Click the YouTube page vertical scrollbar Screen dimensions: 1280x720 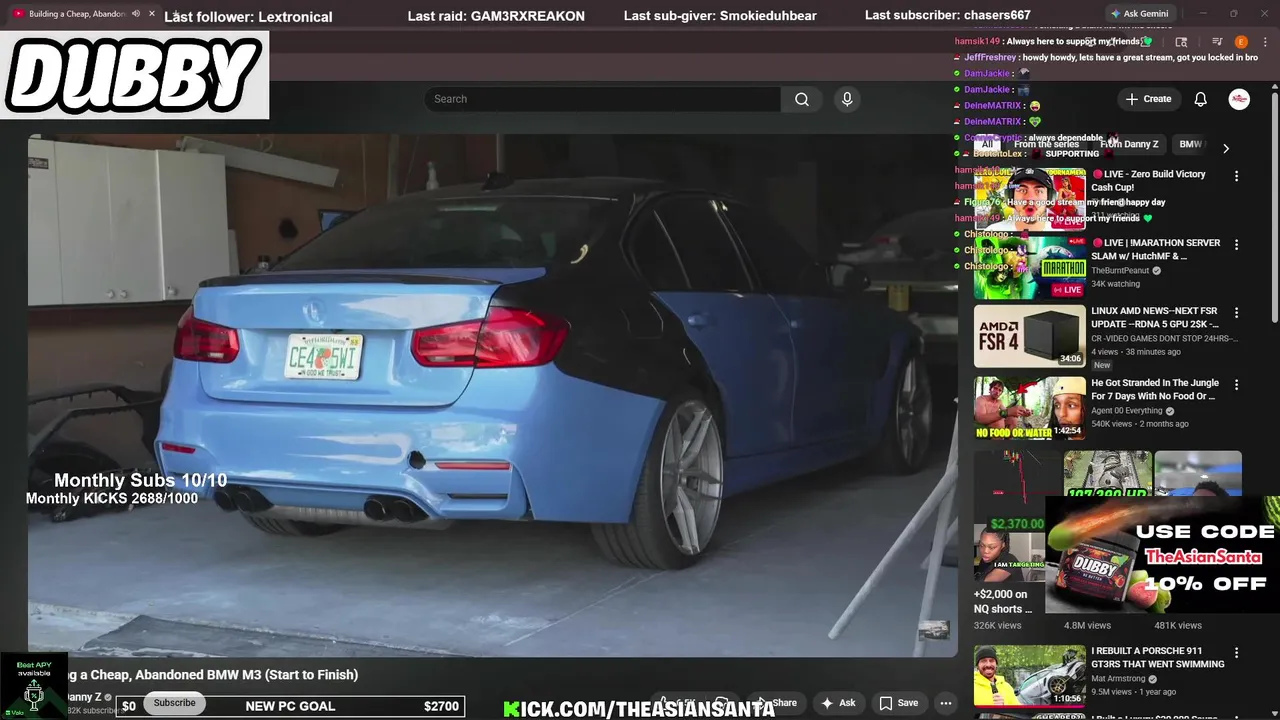point(1275,205)
